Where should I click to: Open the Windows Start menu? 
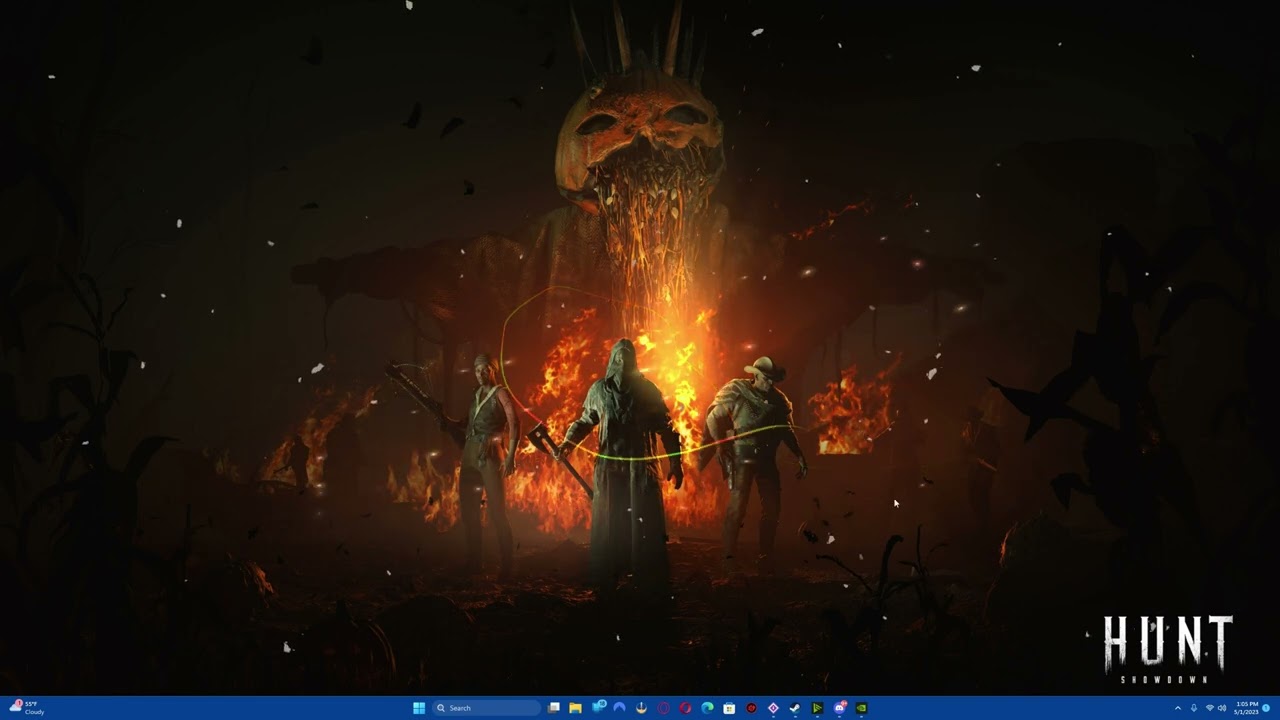[x=419, y=708]
